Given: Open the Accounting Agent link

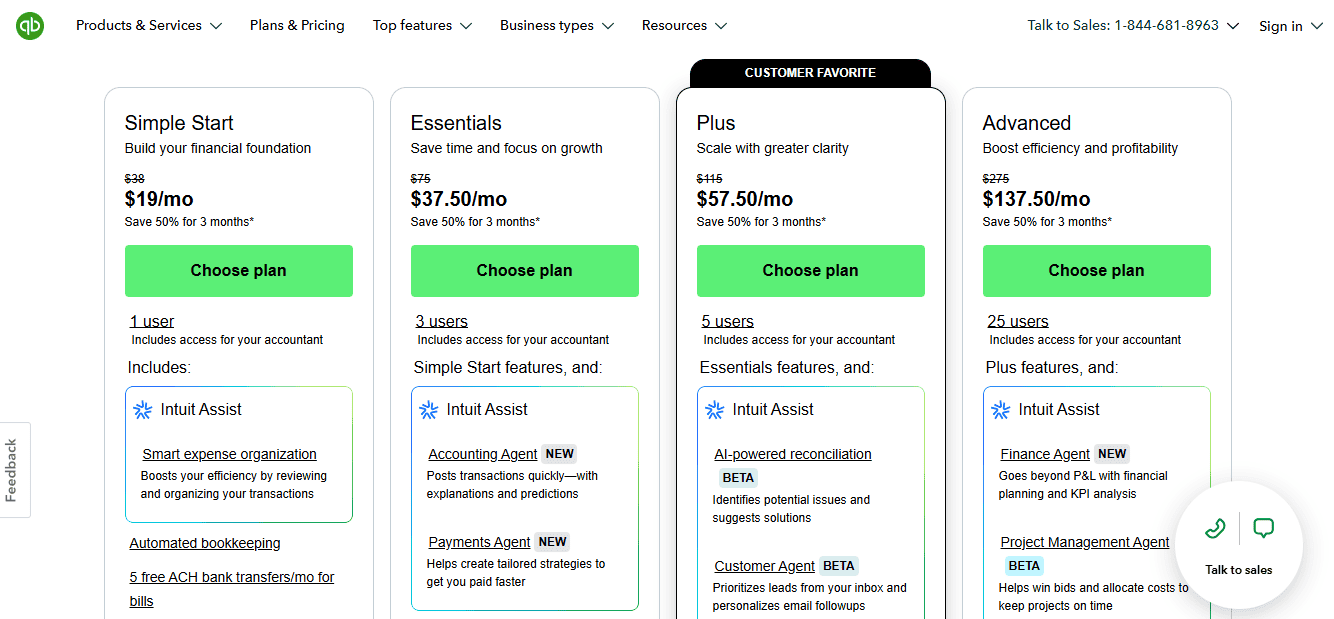Looking at the screenshot, I should (483, 454).
